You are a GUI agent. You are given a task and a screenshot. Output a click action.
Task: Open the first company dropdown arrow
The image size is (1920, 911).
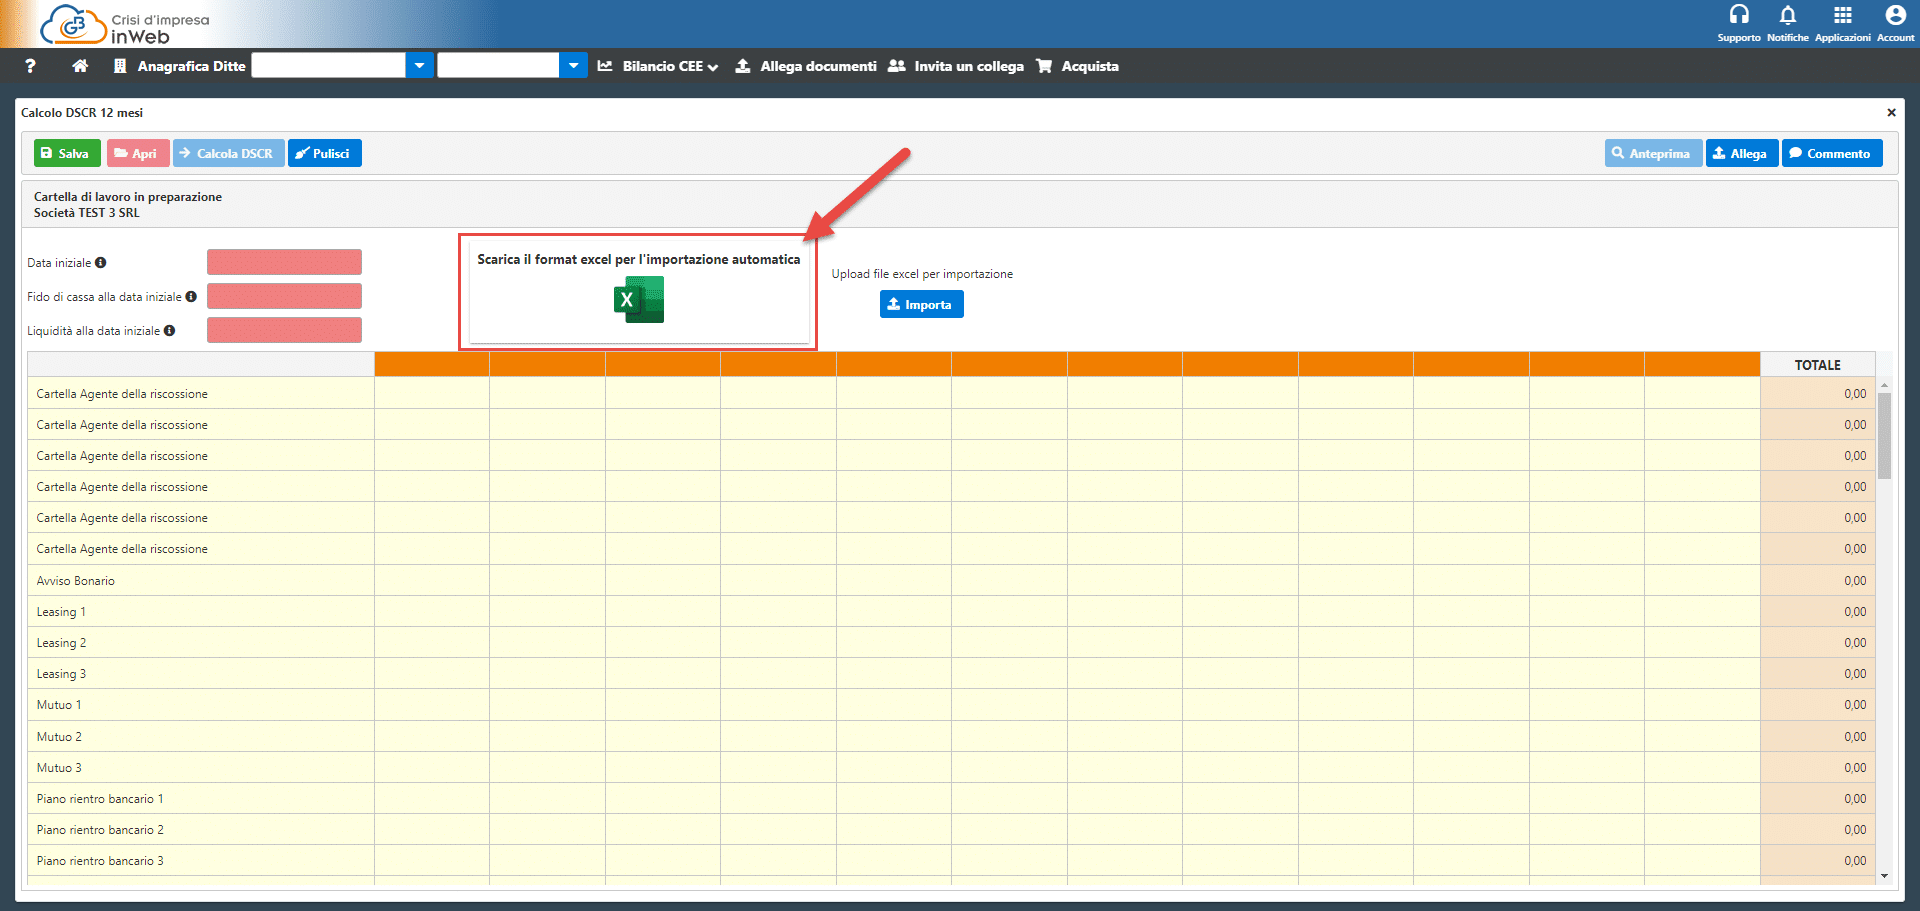click(420, 66)
